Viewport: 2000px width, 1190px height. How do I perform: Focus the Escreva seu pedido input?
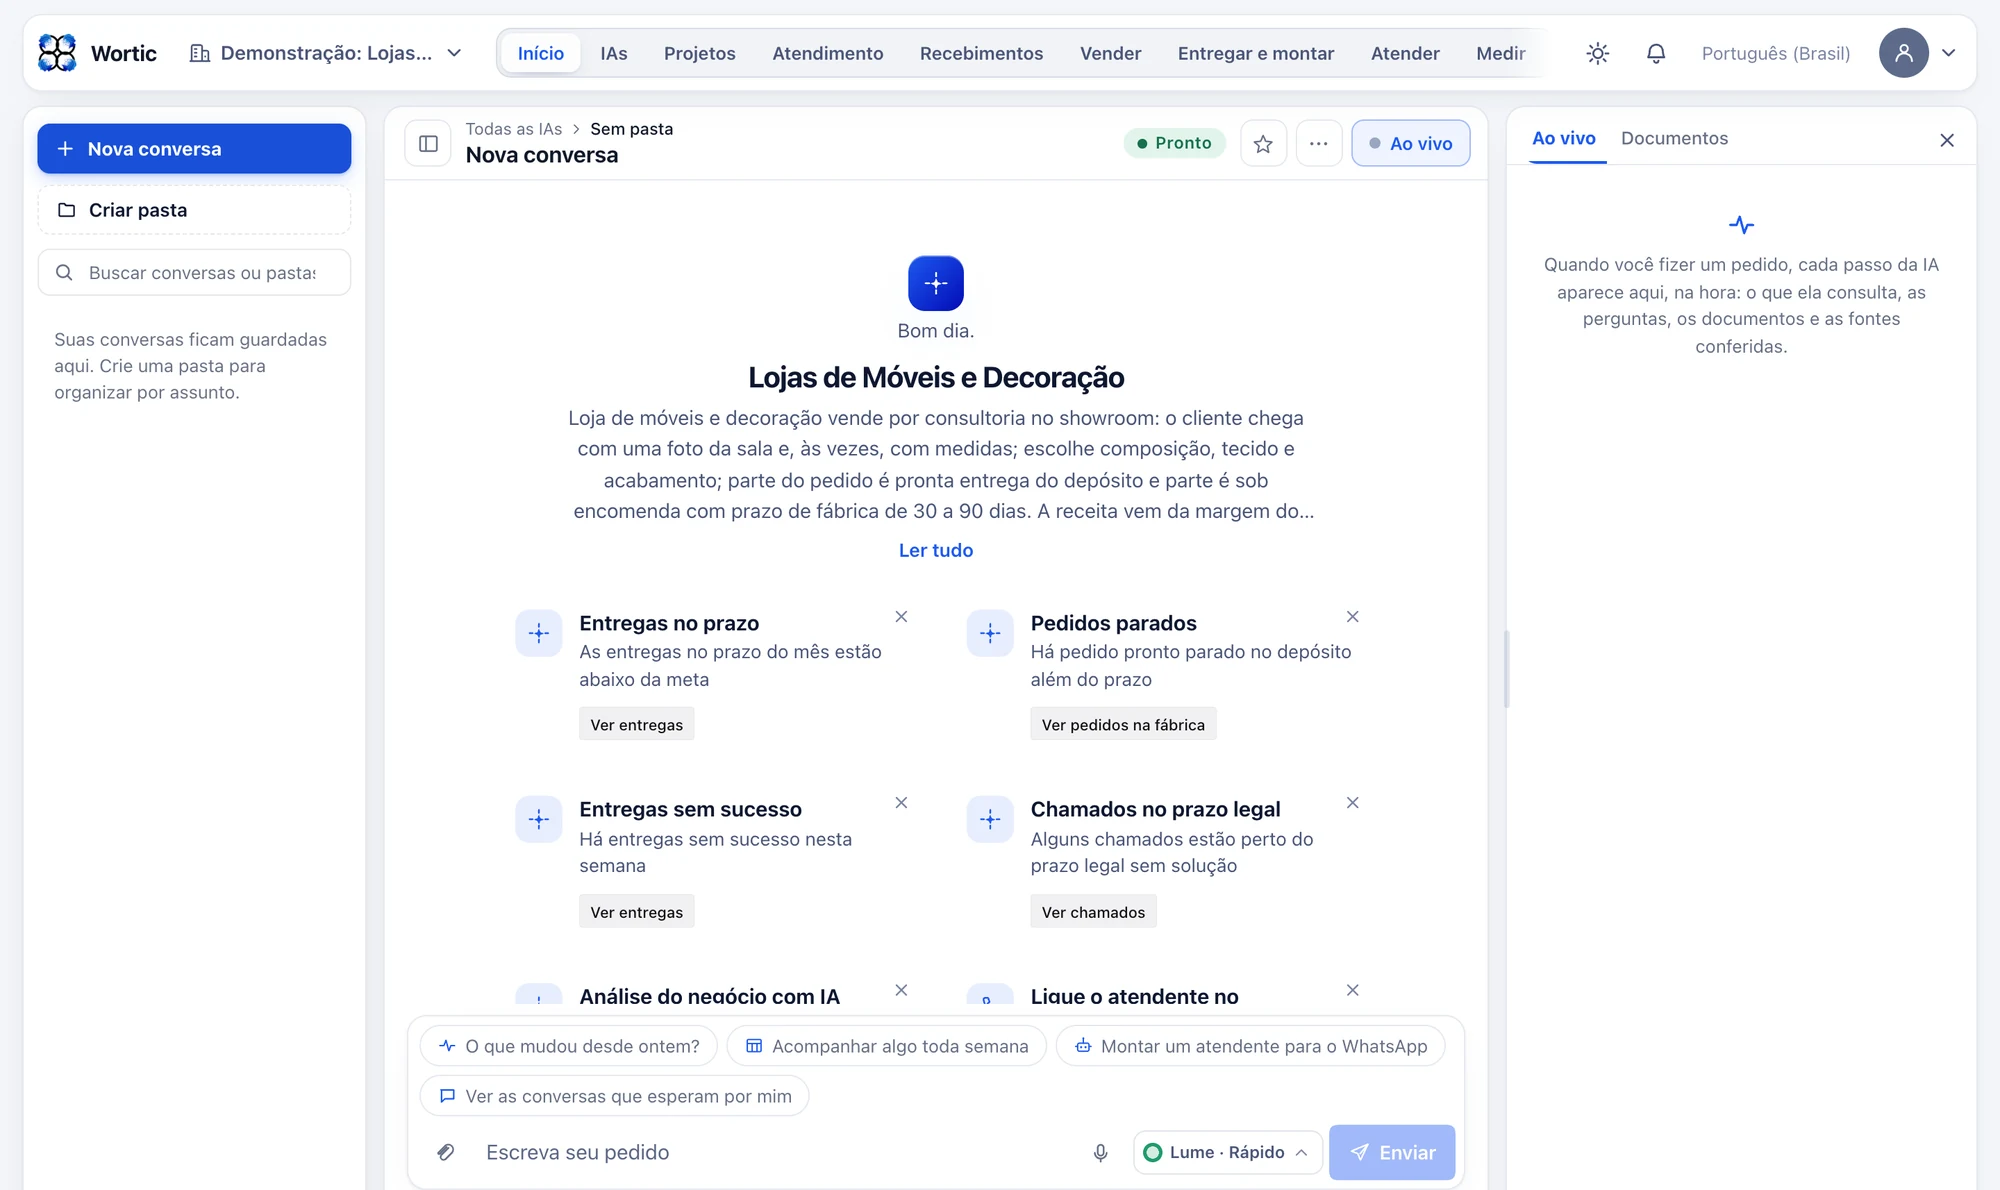tap(776, 1152)
